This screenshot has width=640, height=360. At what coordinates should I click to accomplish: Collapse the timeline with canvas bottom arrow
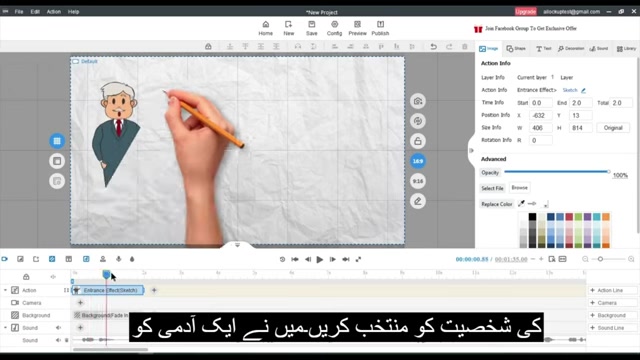[237, 245]
